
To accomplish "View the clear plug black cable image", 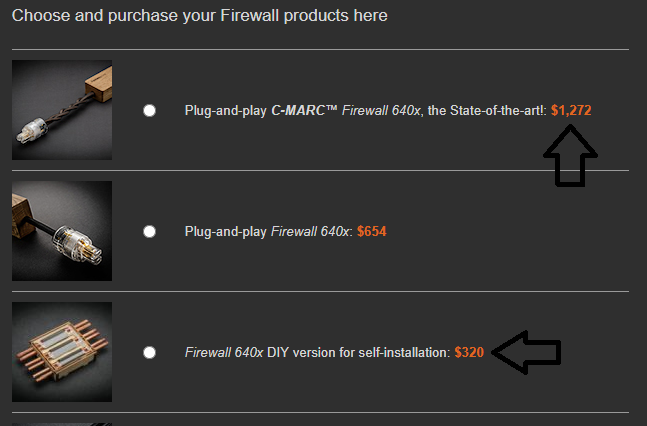I will (x=62, y=231).
